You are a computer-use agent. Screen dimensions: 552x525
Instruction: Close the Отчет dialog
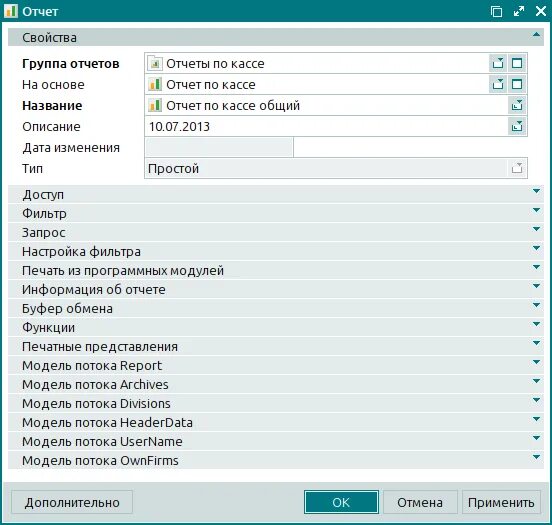coord(540,11)
